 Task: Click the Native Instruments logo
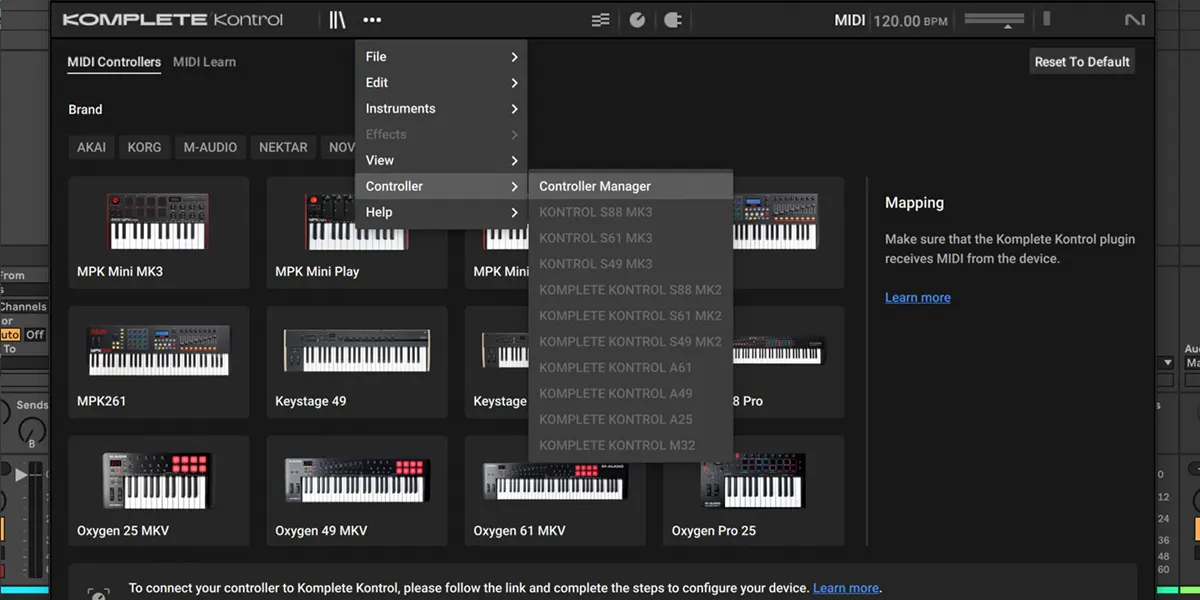pyautogui.click(x=1136, y=18)
